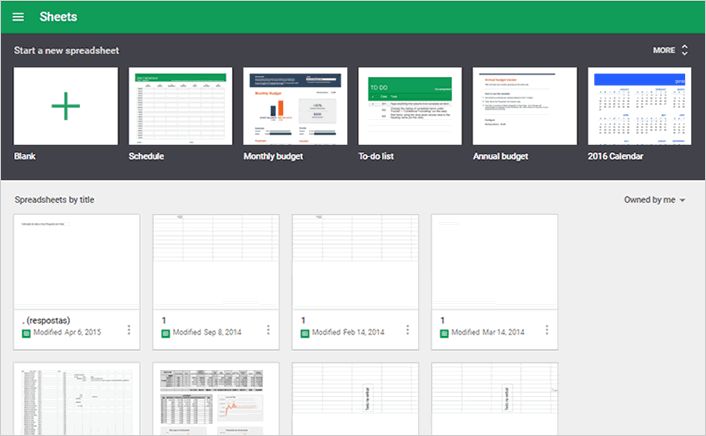
Task: Click Start a new spreadsheet heading
Action: (66, 50)
